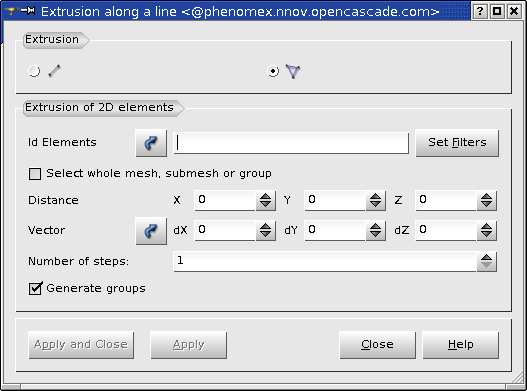The image size is (527, 391).
Task: Select the 2D elements extrusion radio button
Action: click(x=273, y=71)
